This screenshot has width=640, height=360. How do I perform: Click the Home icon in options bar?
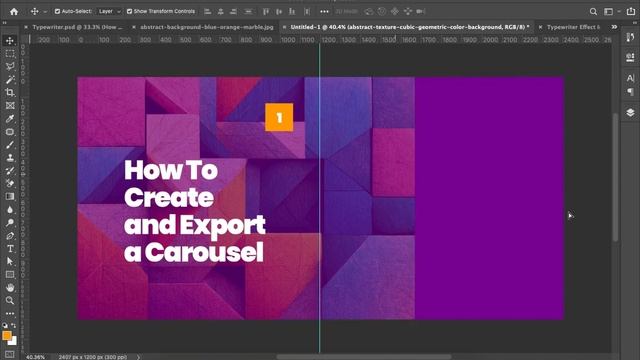point(14,11)
